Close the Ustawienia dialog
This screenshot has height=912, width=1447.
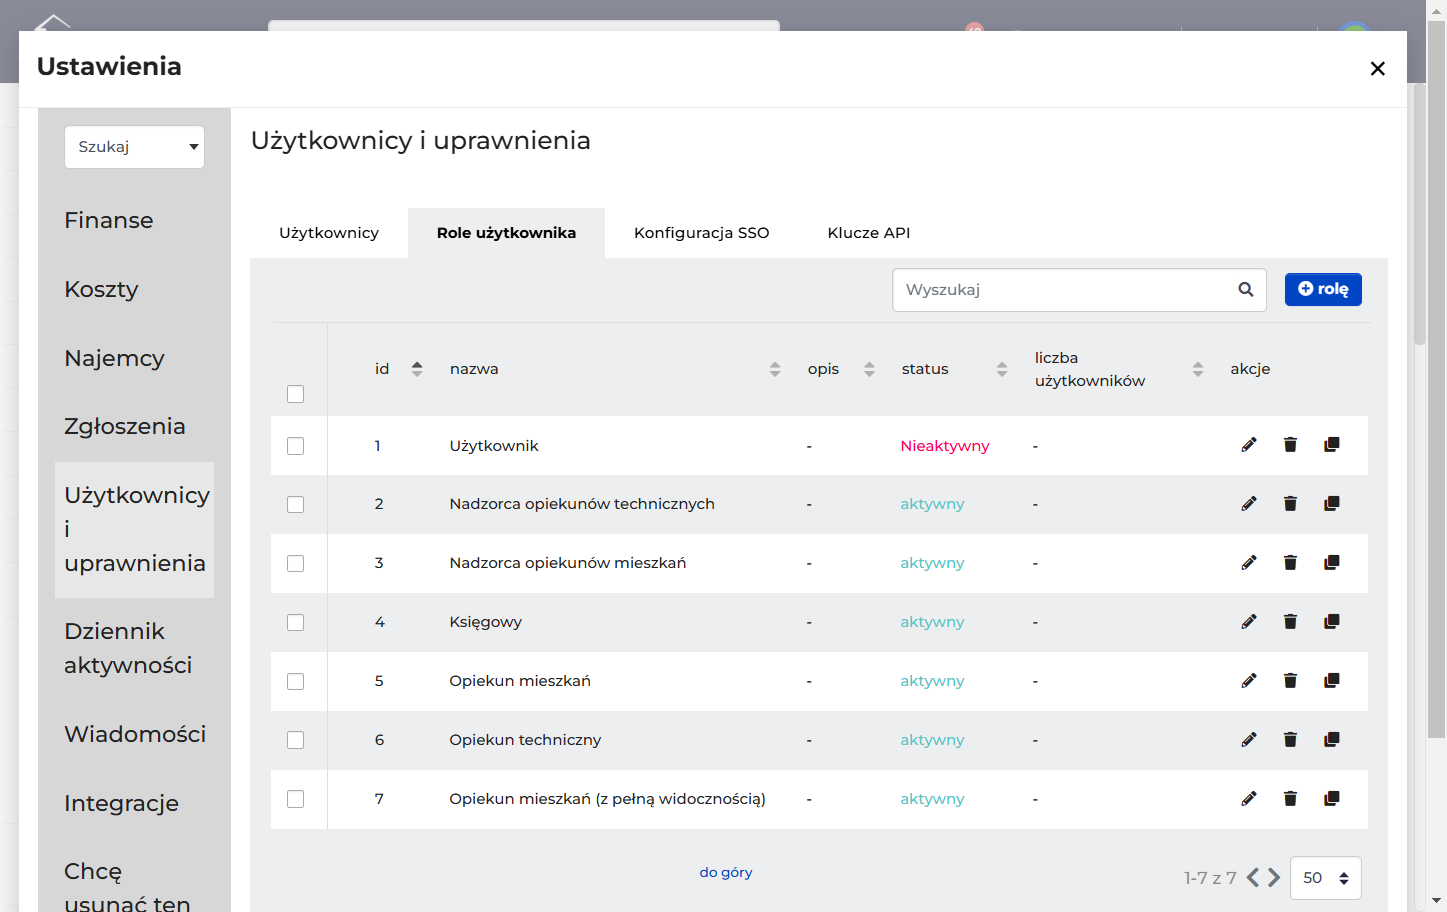(x=1378, y=68)
